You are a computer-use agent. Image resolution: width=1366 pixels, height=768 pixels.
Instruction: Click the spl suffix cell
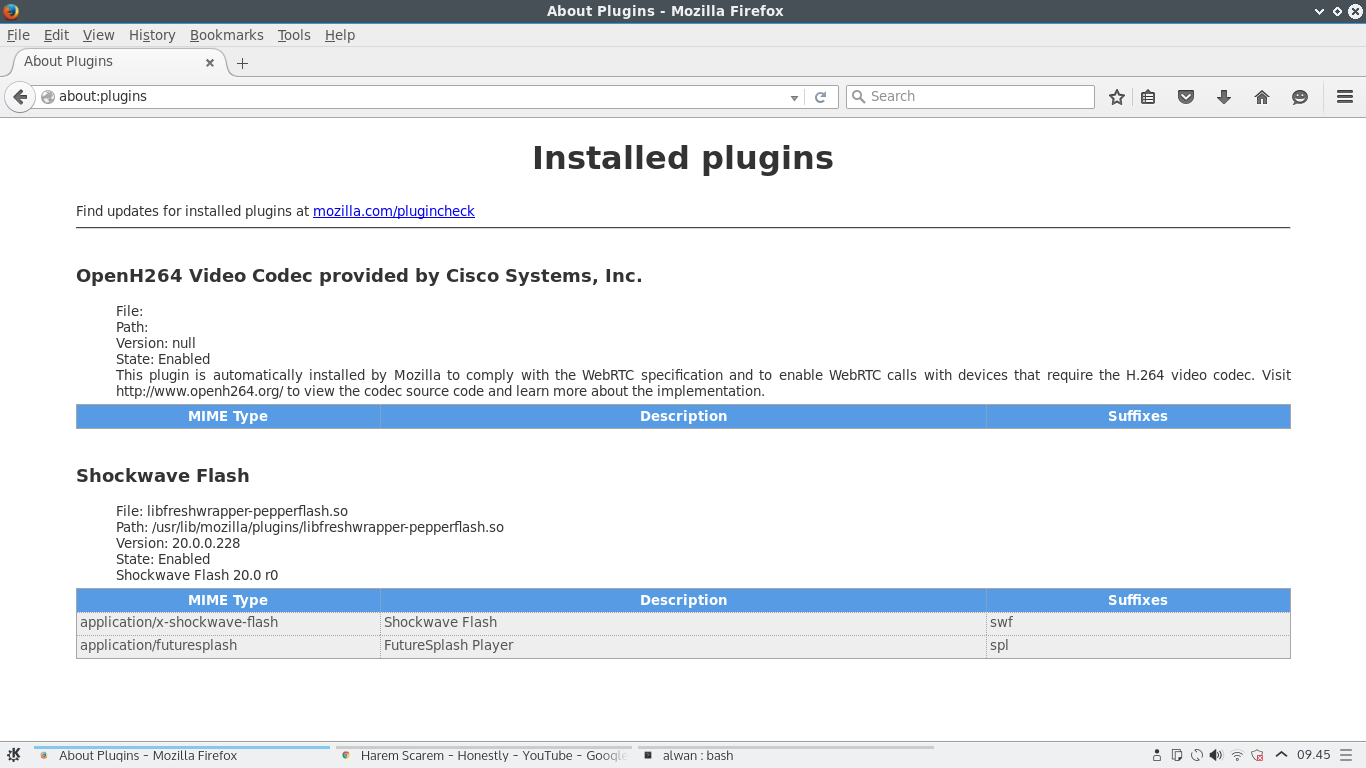point(1138,646)
